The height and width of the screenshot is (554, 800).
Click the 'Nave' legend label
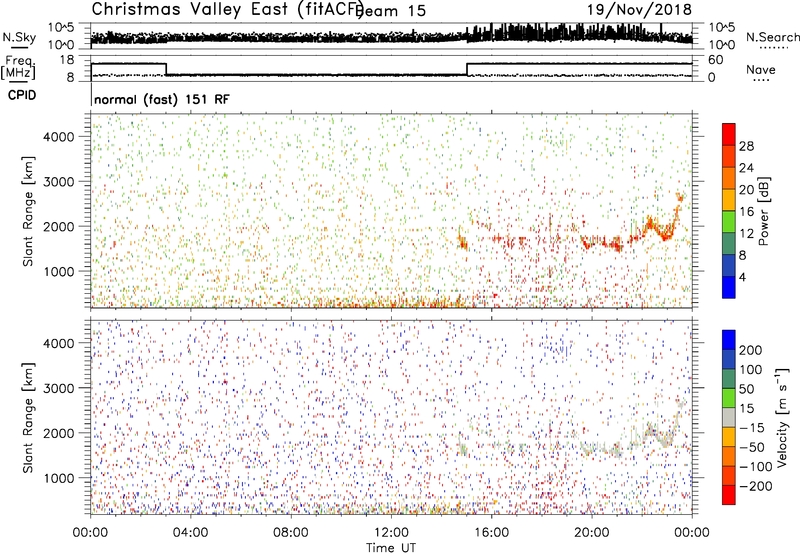760,70
